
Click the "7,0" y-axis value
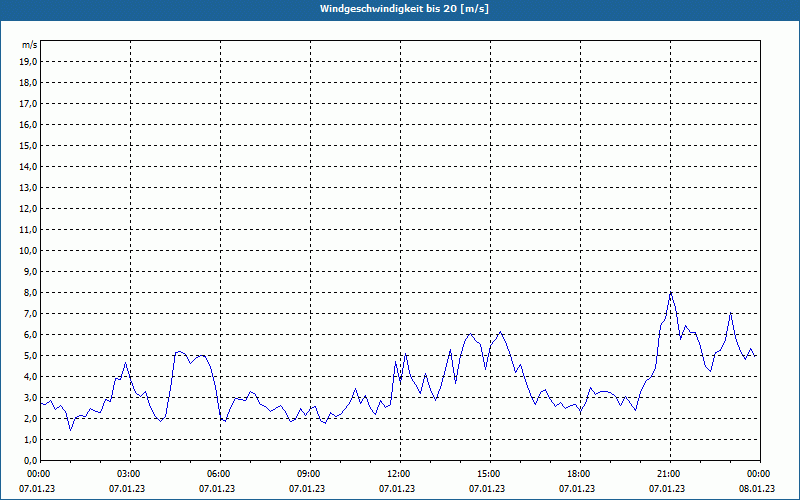pyautogui.click(x=31, y=313)
